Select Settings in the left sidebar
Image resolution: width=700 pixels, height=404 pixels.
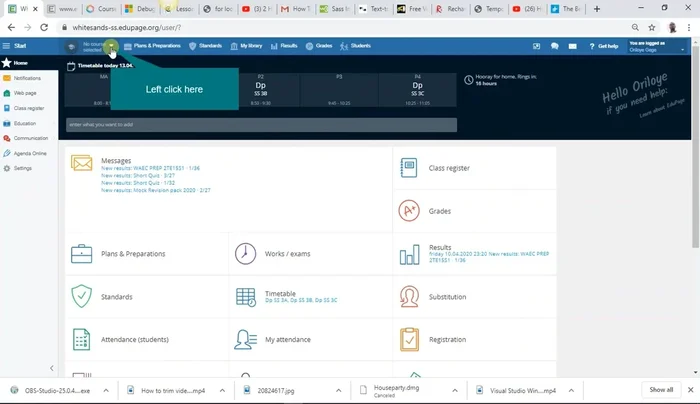coord(22,168)
